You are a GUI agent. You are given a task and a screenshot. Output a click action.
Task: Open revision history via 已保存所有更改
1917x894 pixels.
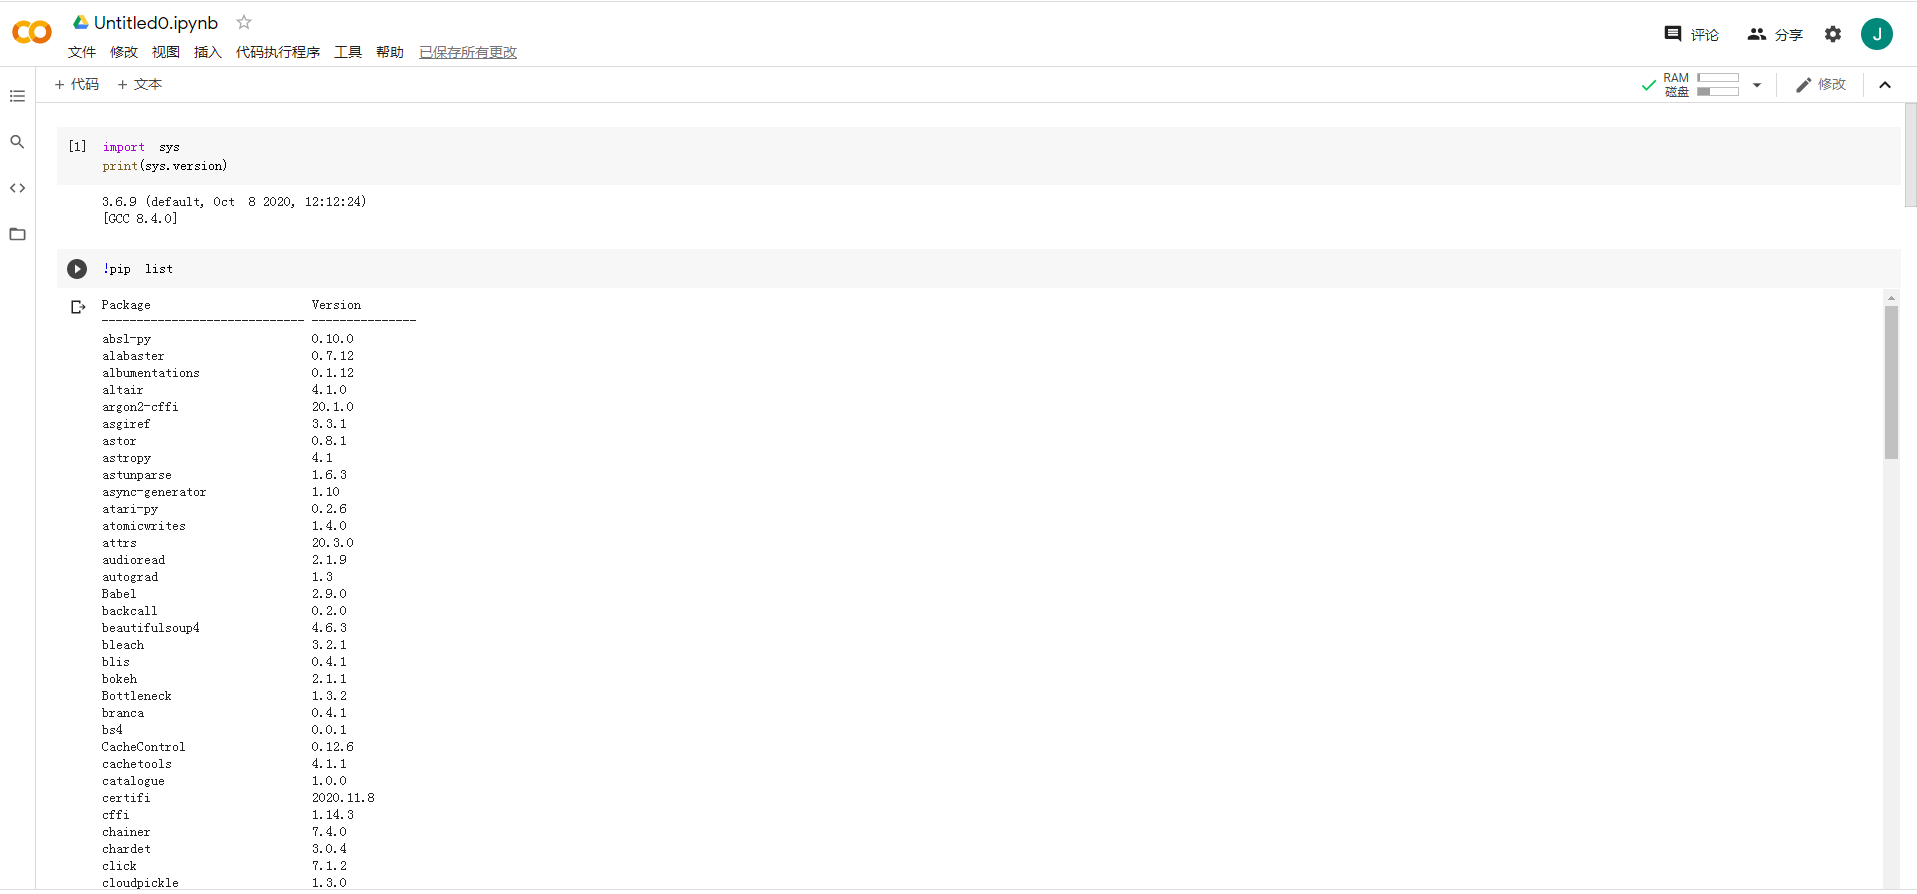(467, 52)
